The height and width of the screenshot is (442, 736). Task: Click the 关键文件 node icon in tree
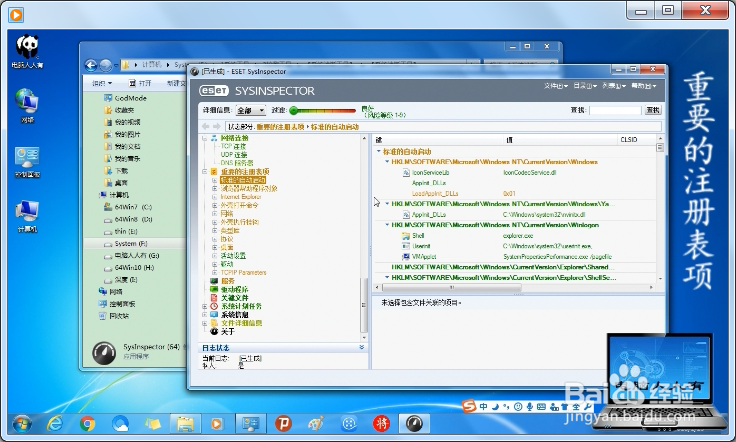pyautogui.click(x=214, y=298)
